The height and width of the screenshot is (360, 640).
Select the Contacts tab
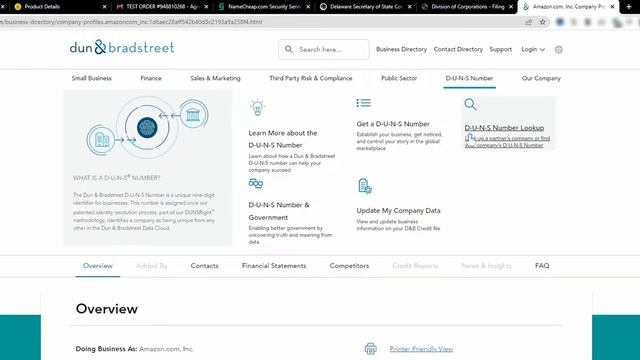(204, 266)
